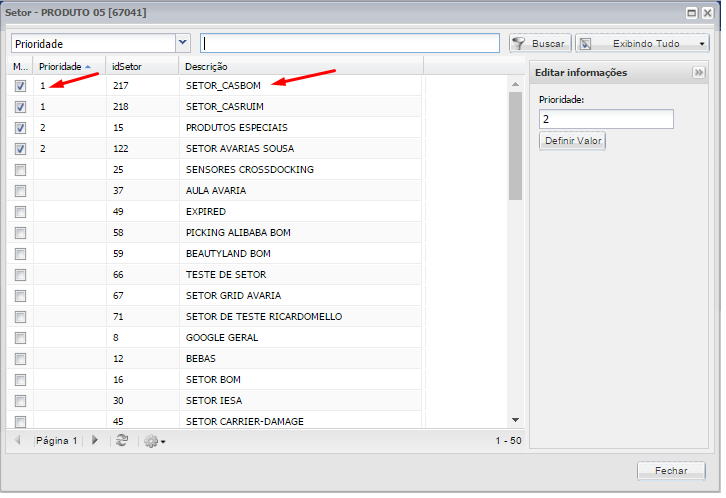
Task: Maximize the Setor dialog window
Action: tap(691, 13)
